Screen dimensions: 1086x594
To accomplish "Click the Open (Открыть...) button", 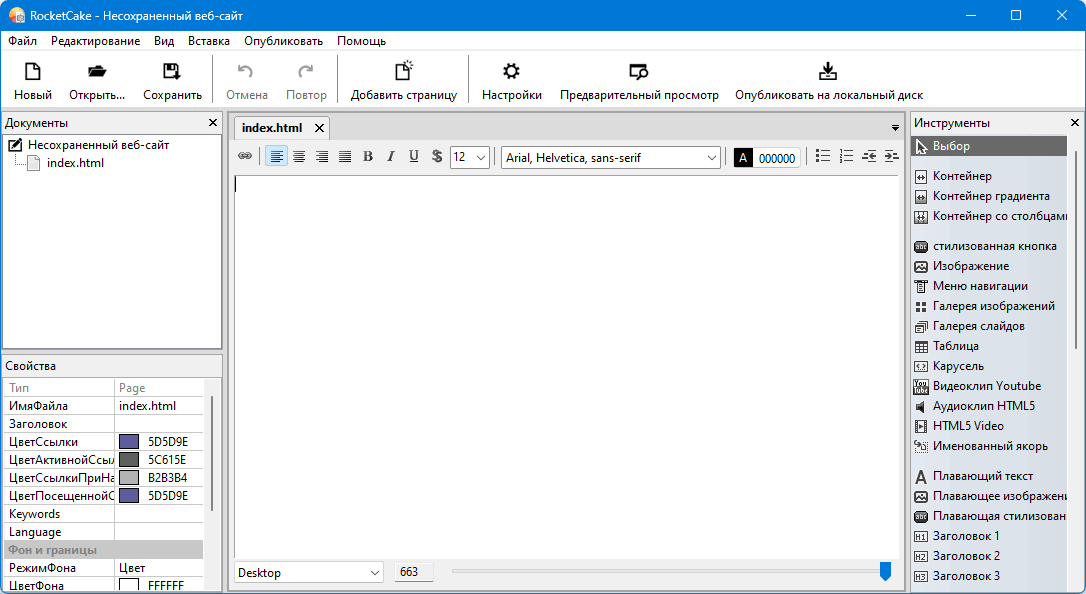I will click(x=97, y=81).
